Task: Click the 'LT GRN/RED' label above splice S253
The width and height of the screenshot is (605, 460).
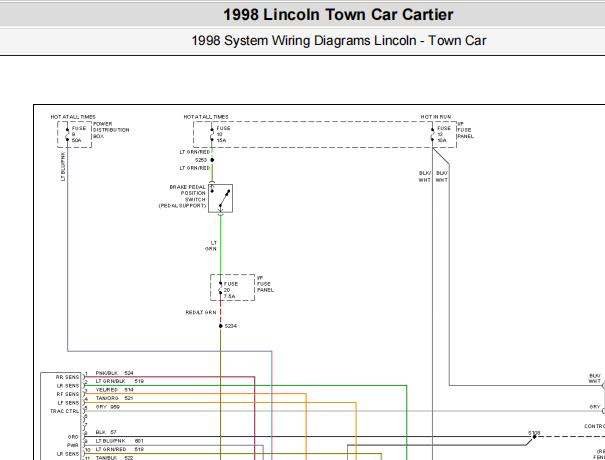Action: pos(195,152)
